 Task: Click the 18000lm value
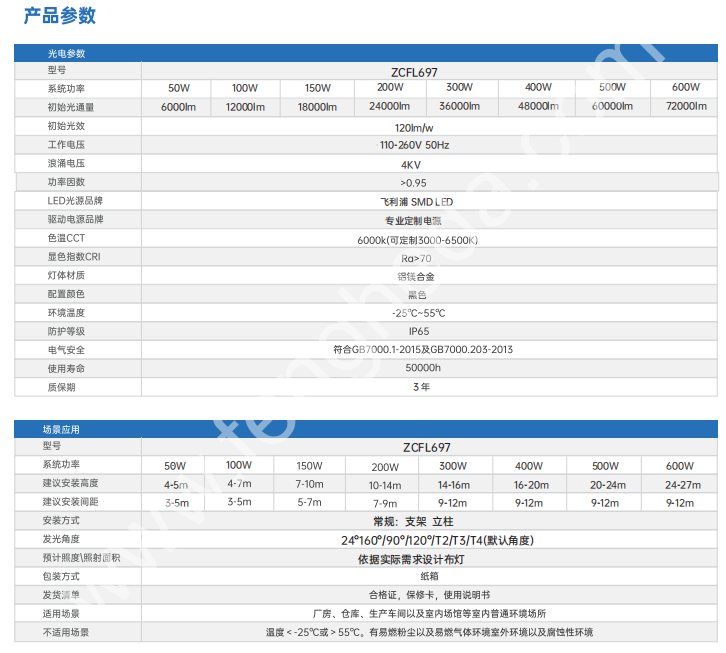[x=317, y=107]
